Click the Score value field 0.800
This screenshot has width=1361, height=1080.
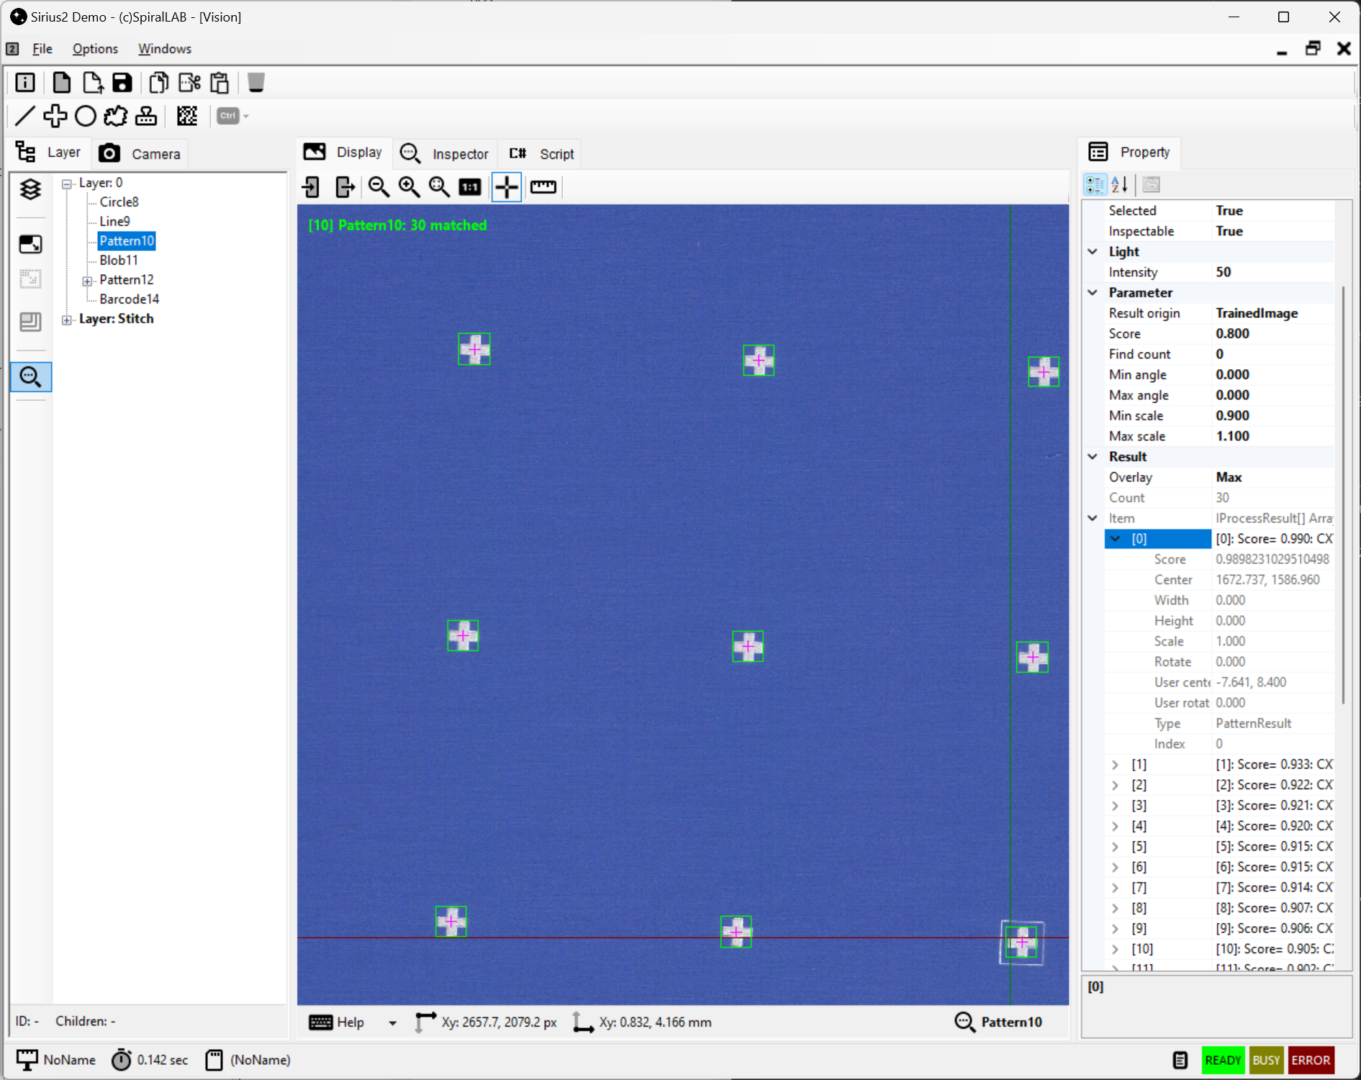(1270, 334)
